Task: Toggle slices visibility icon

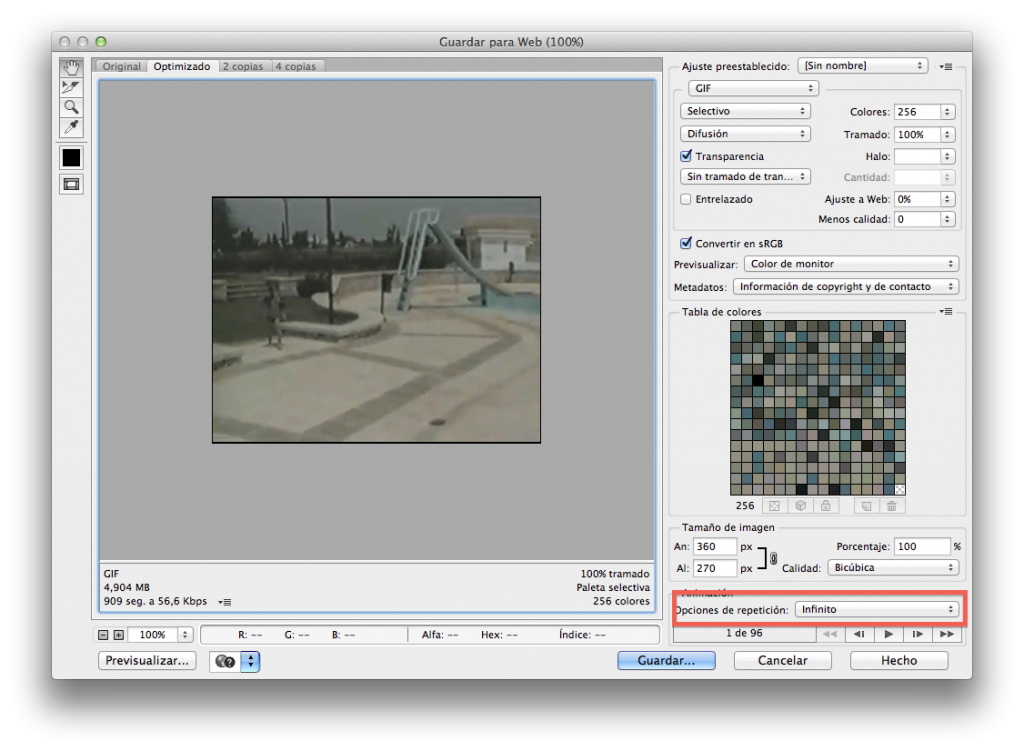Action: 71,184
